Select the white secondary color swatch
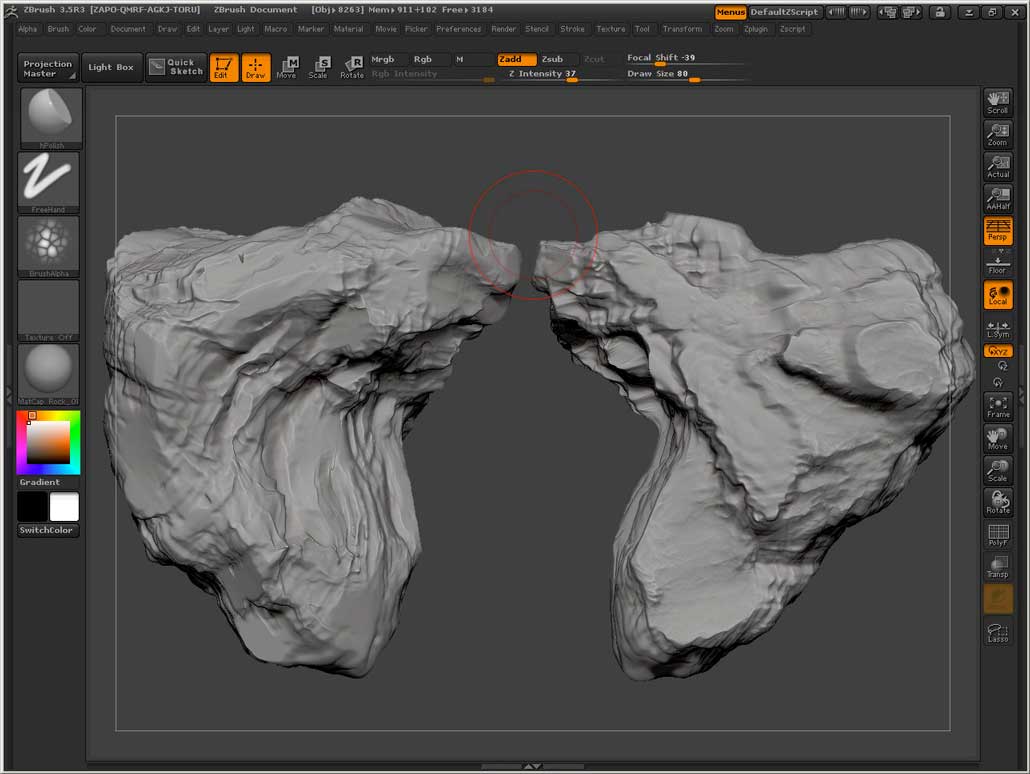Screen dimensions: 1030x774 pyautogui.click(x=64, y=507)
